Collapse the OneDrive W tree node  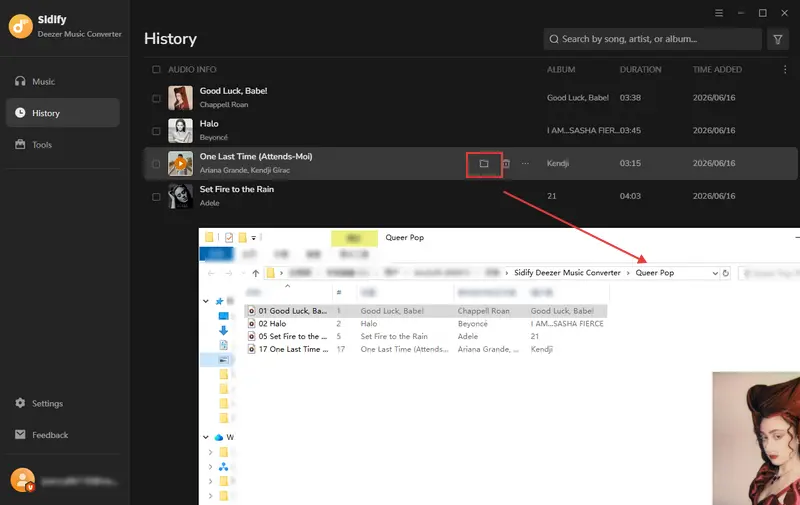tap(206, 437)
